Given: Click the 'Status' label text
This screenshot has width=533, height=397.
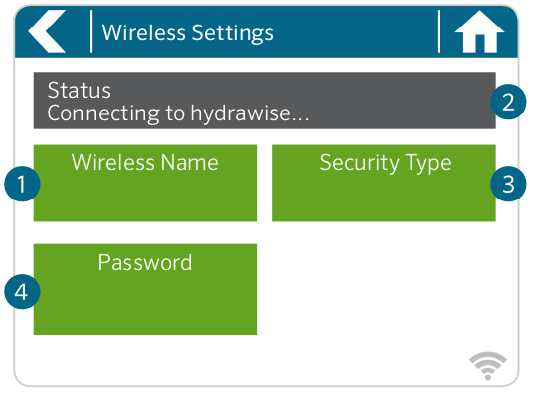Looking at the screenshot, I should coord(79,90).
